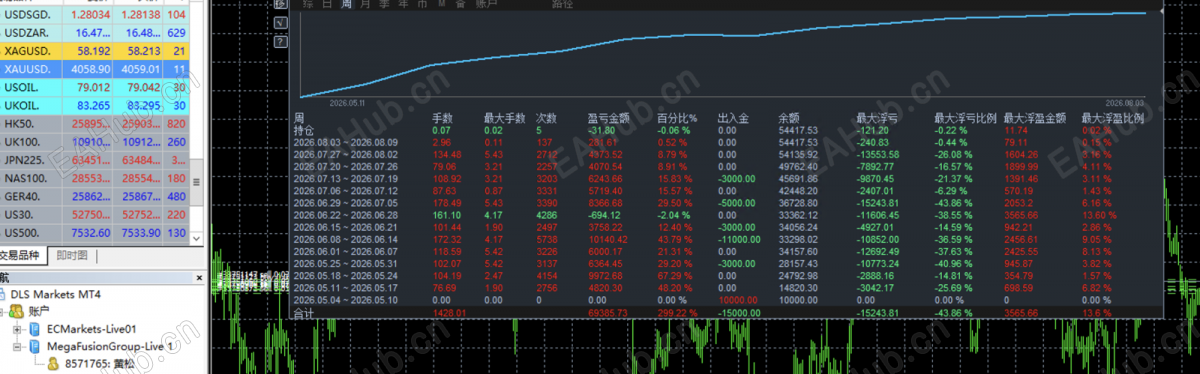Select the 周 (weekly) period tab
The image size is (1200, 374).
346,5
